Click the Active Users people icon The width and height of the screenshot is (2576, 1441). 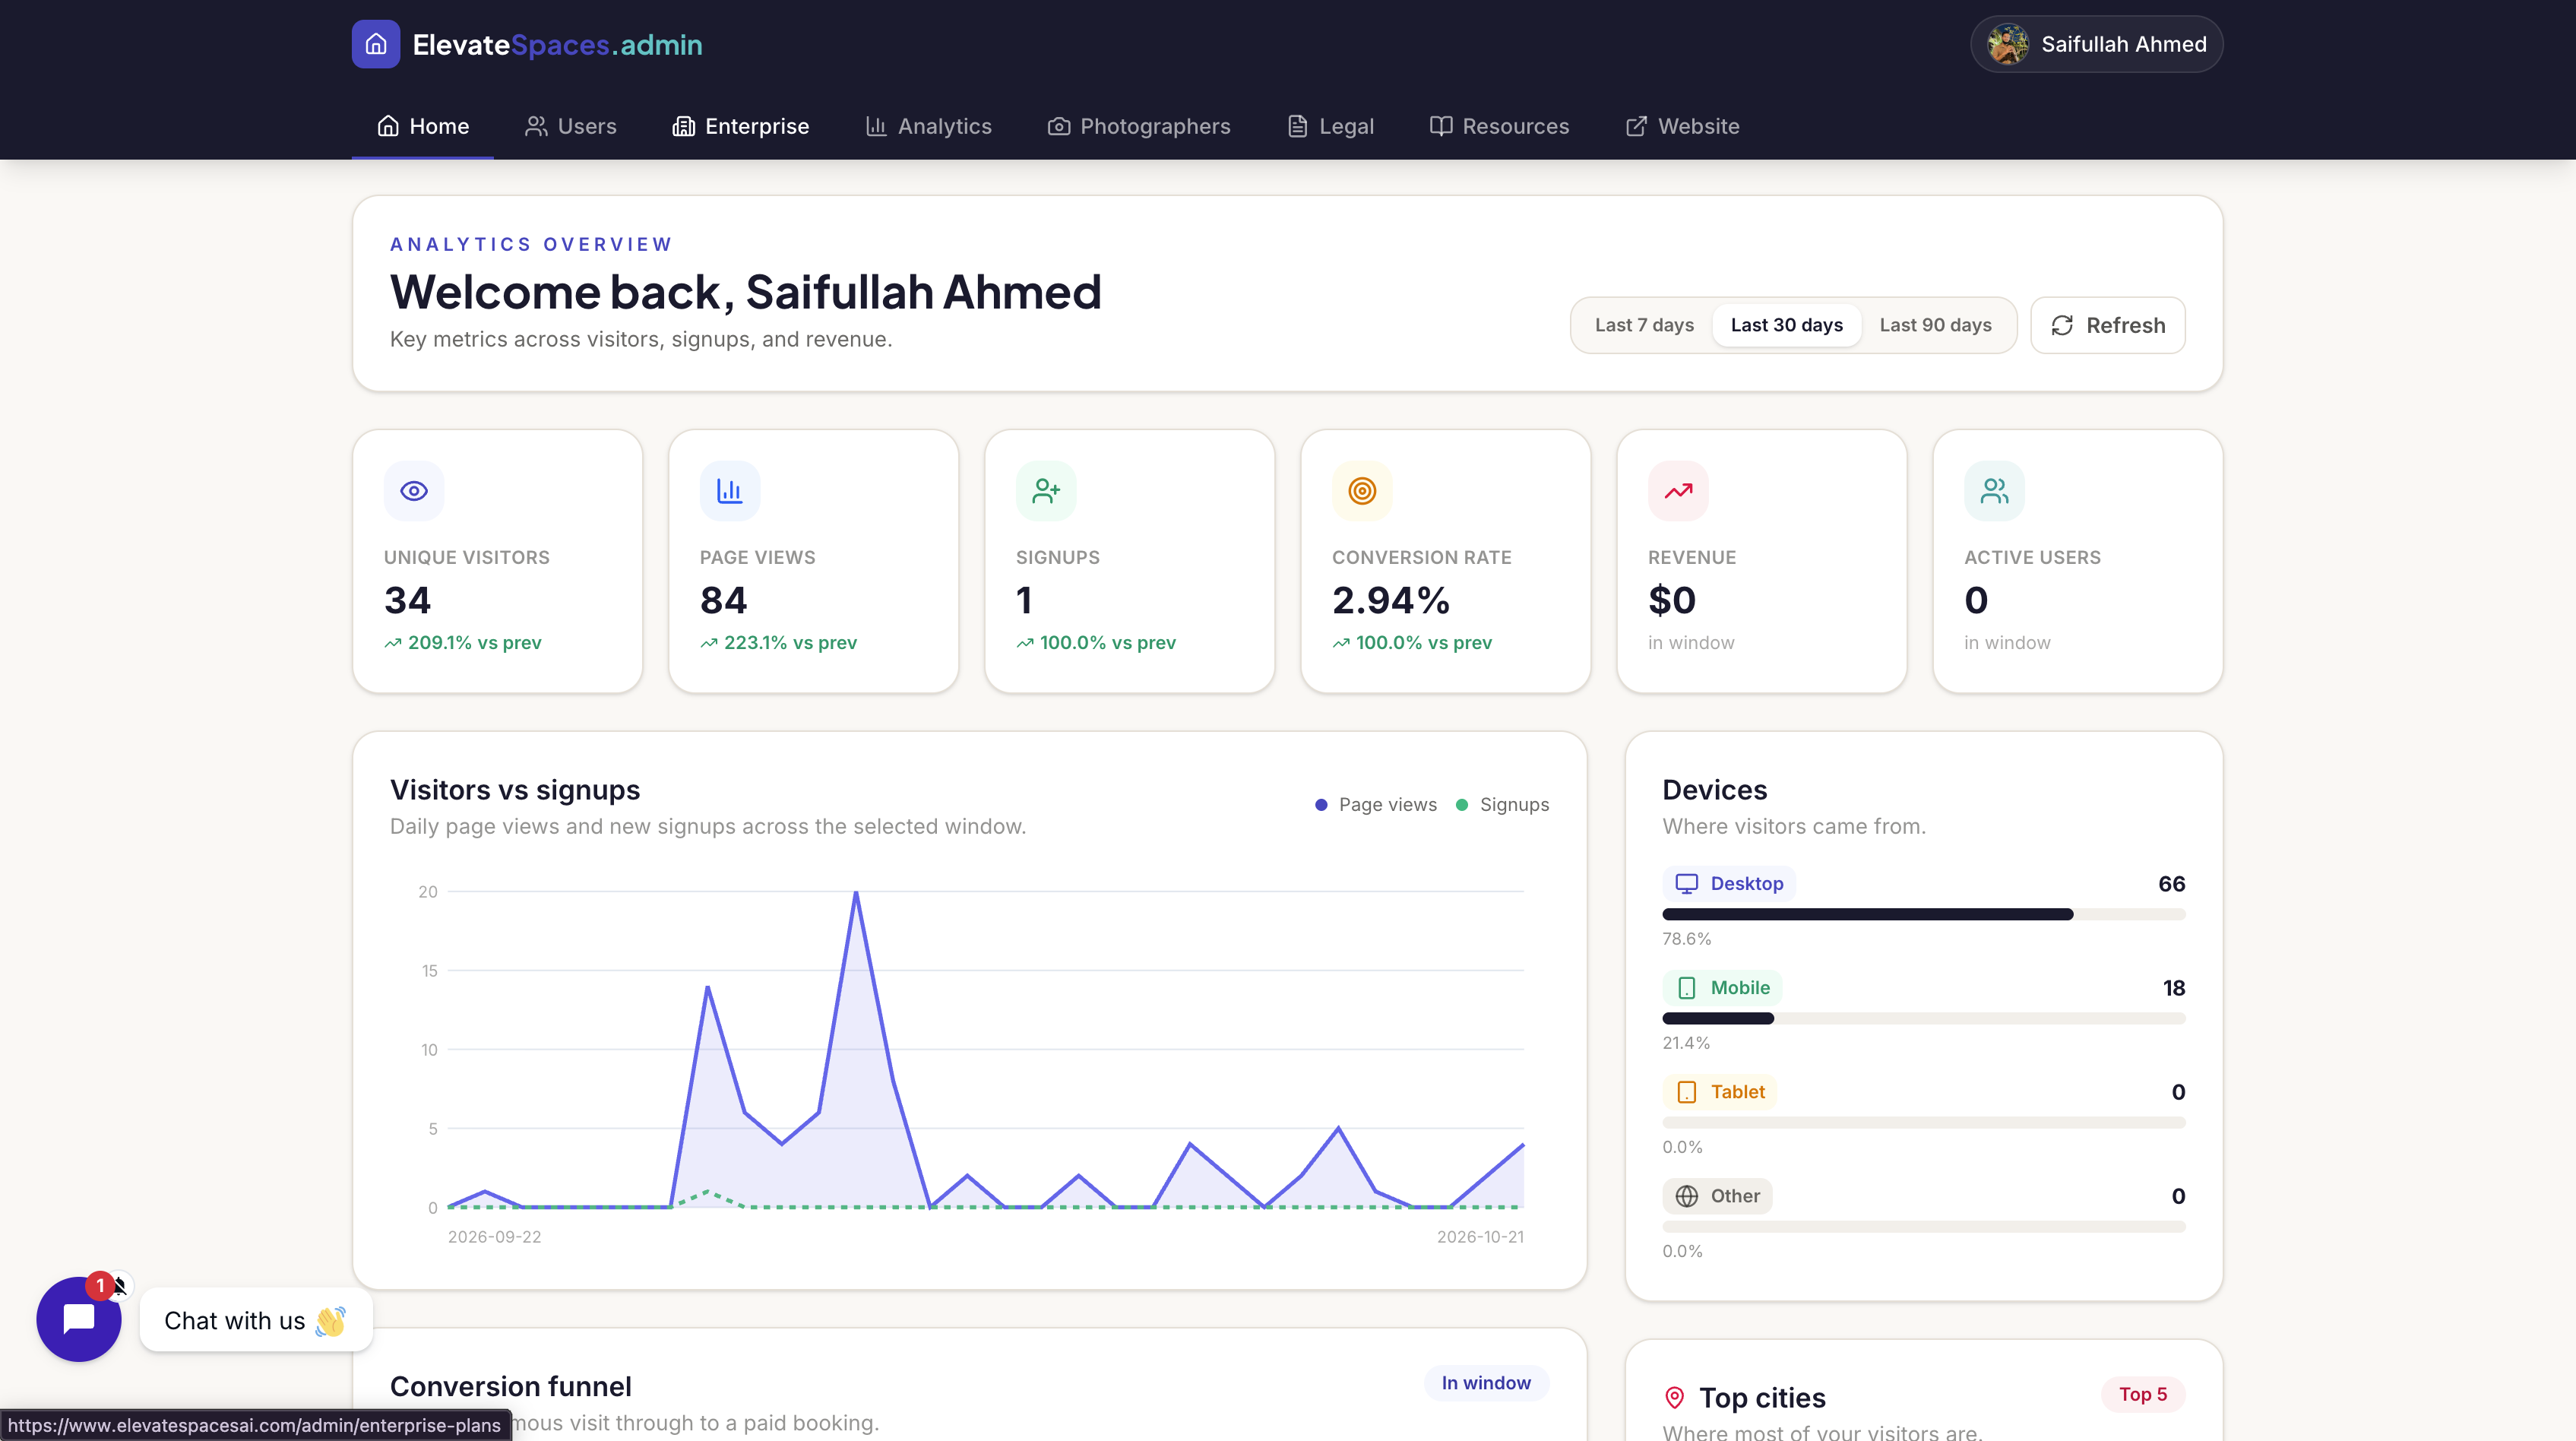click(x=1994, y=491)
